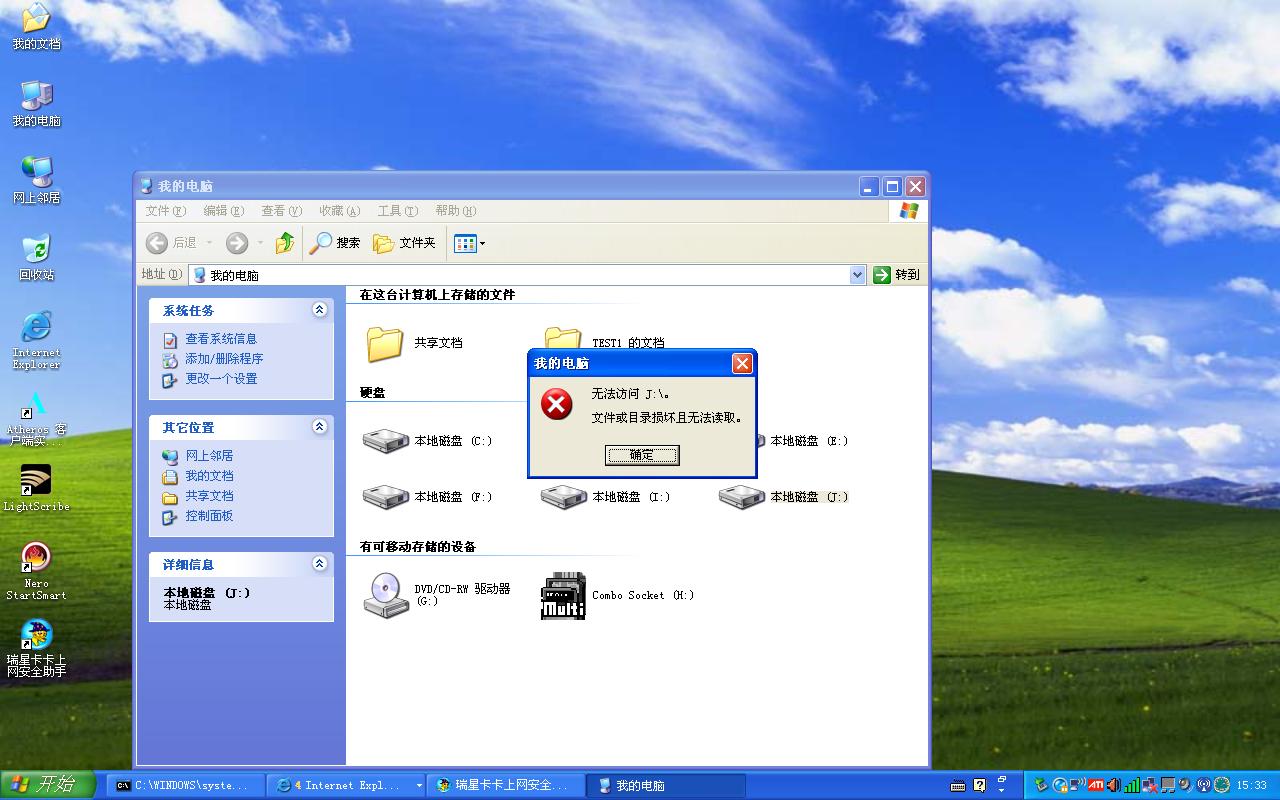Collapse the 系统任务 panel

pyautogui.click(x=320, y=310)
